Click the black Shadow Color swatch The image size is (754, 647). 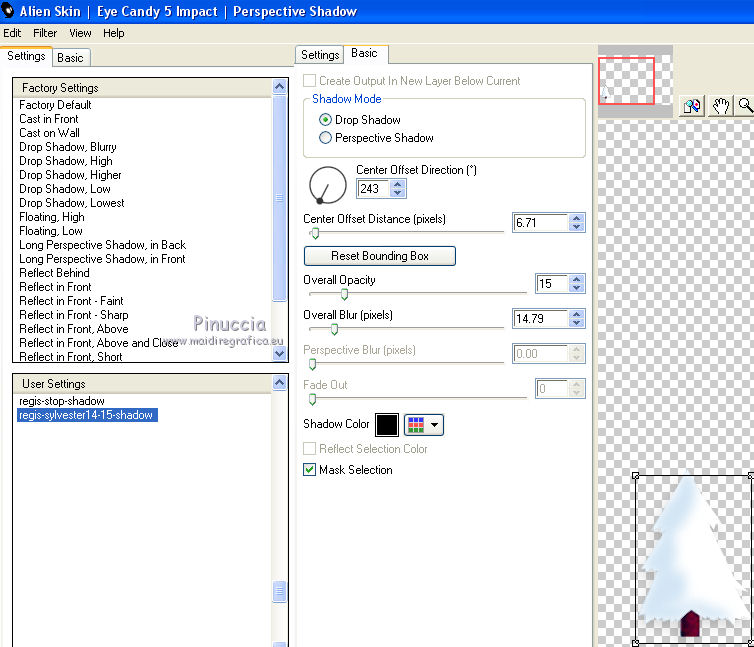coord(387,425)
